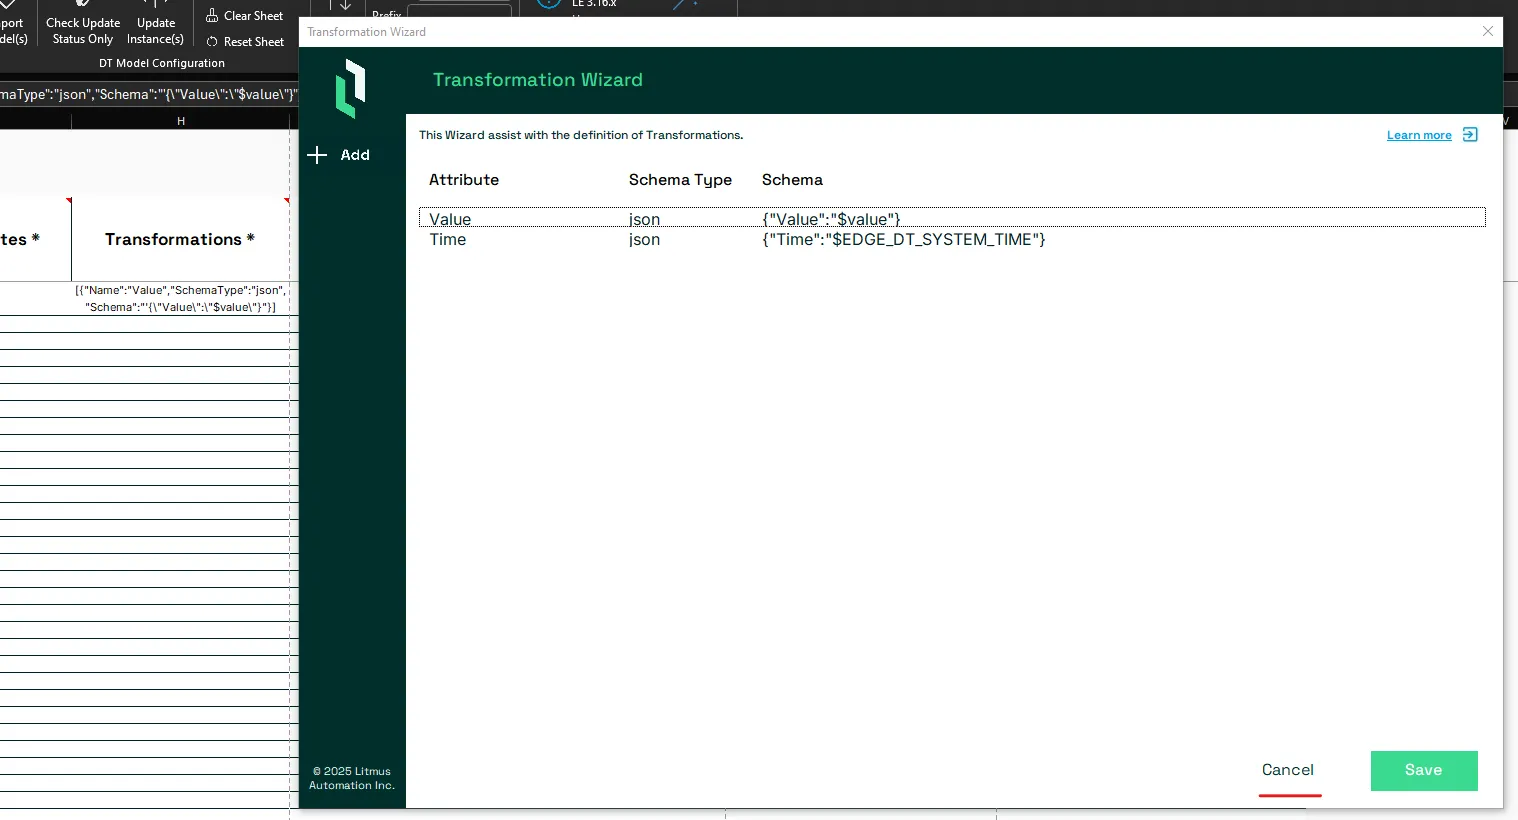Click the DT Model Configuration group label
Image resolution: width=1518 pixels, height=820 pixels.
[x=162, y=63]
